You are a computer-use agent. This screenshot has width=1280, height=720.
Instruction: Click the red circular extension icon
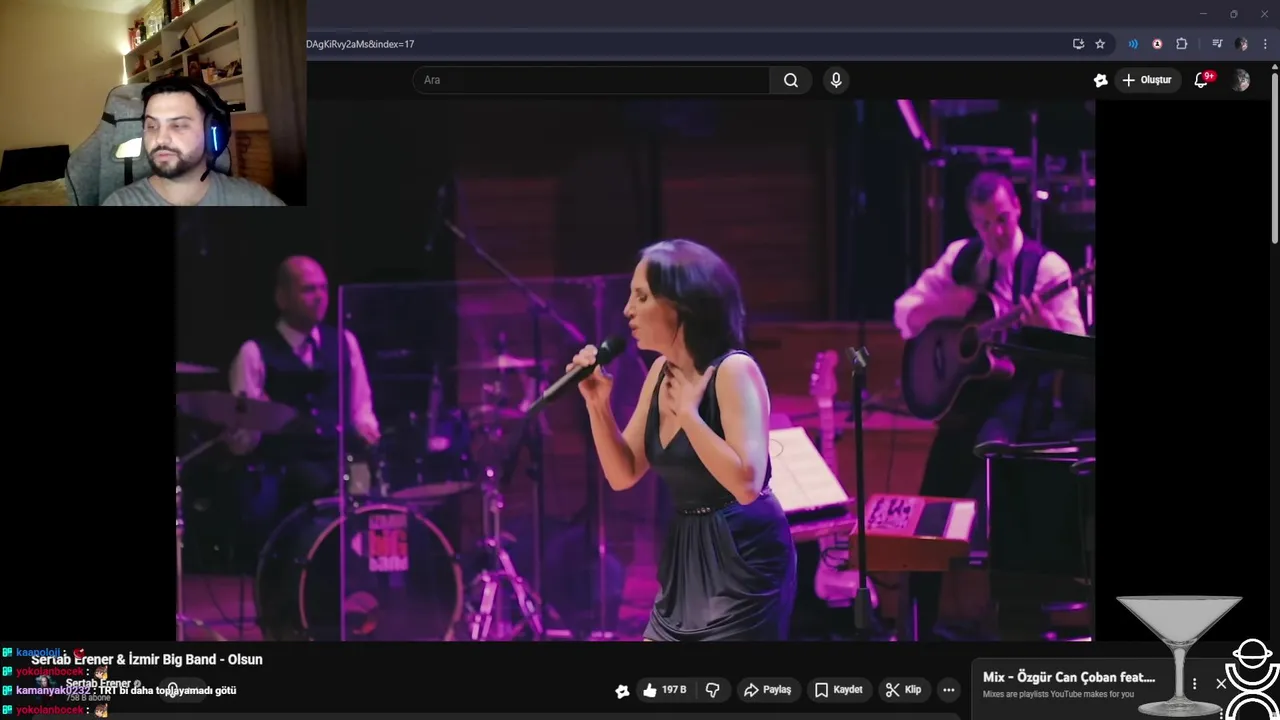[x=1157, y=44]
